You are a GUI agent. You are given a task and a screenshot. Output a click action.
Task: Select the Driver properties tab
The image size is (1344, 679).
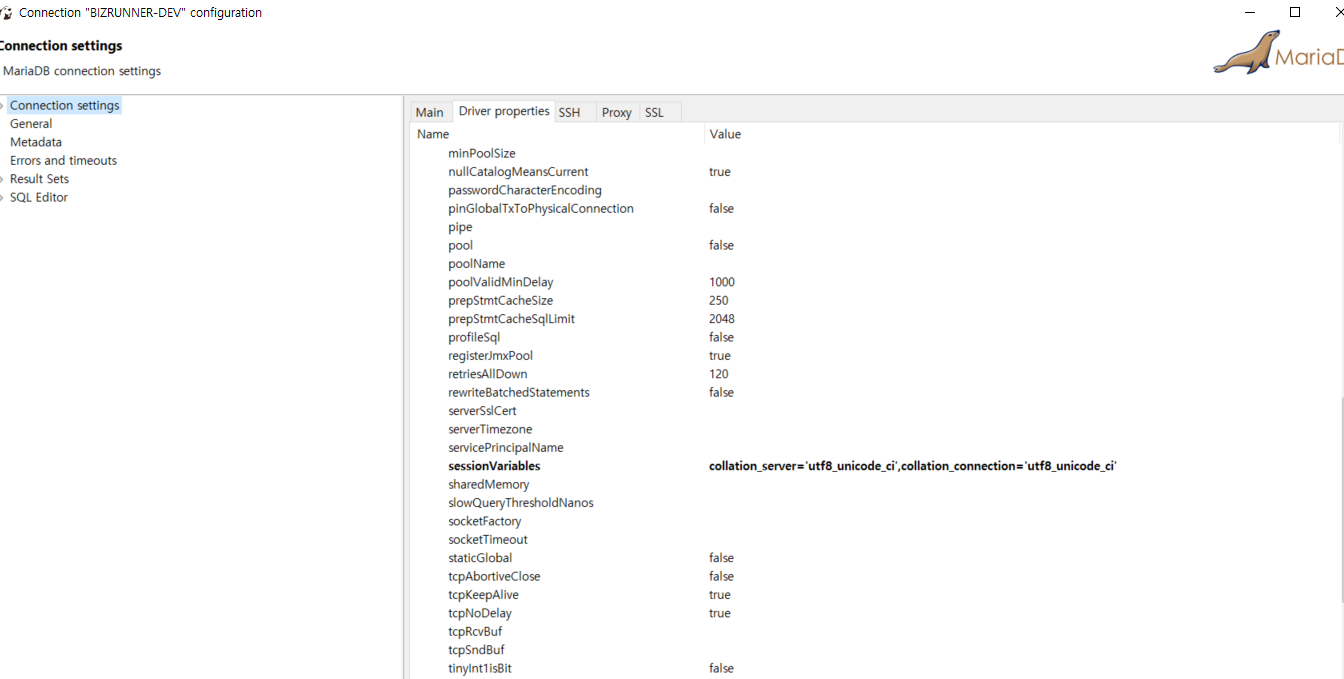point(504,111)
